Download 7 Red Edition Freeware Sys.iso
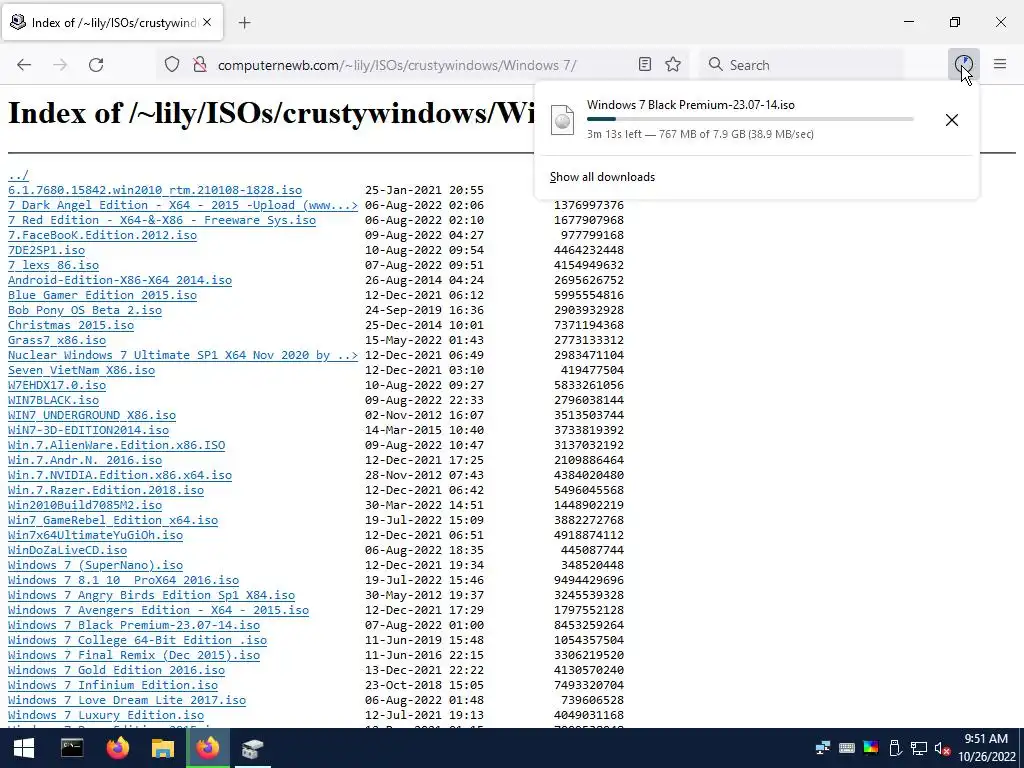This screenshot has width=1024, height=768. click(x=162, y=220)
